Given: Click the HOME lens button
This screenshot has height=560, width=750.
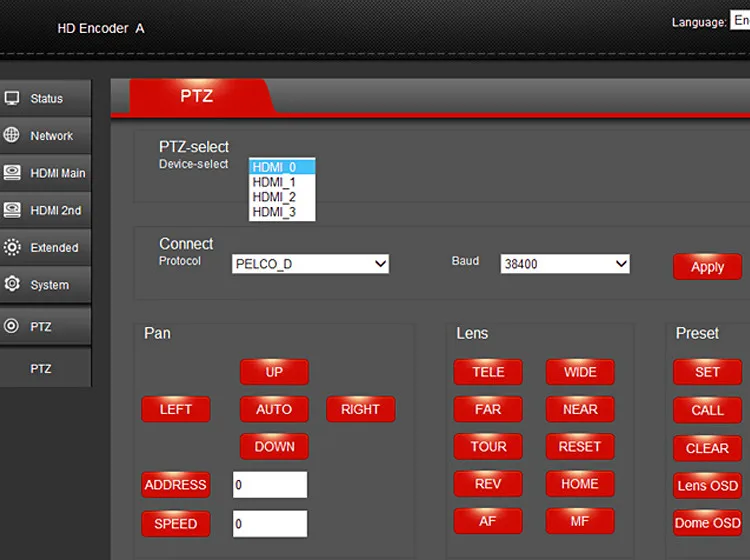Looking at the screenshot, I should [x=580, y=484].
